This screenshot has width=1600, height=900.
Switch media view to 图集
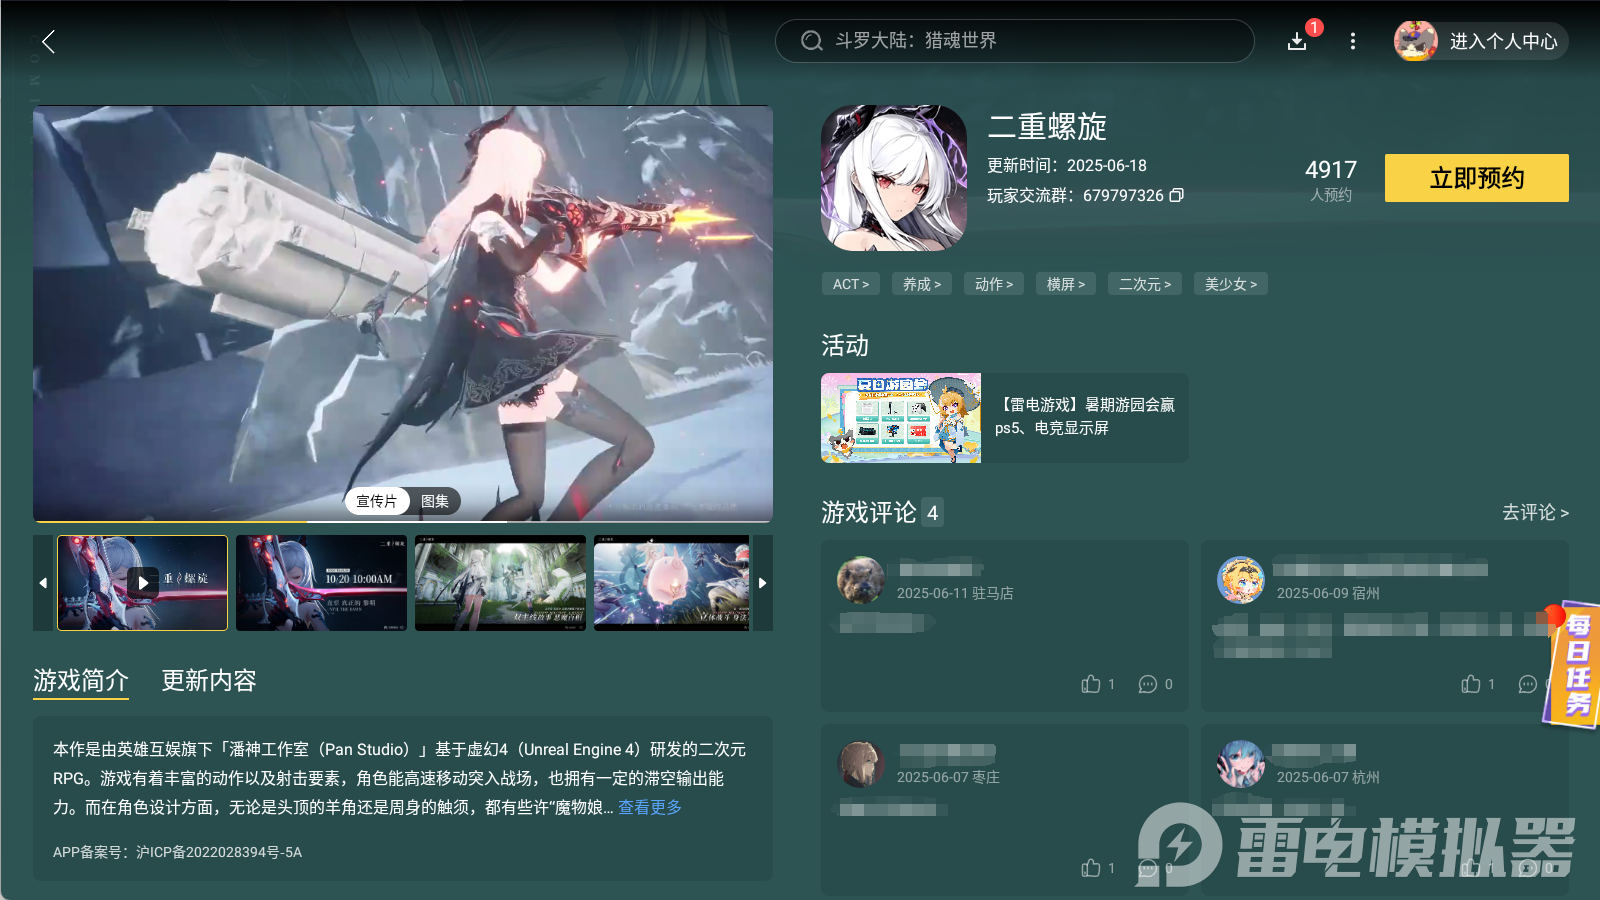click(435, 501)
